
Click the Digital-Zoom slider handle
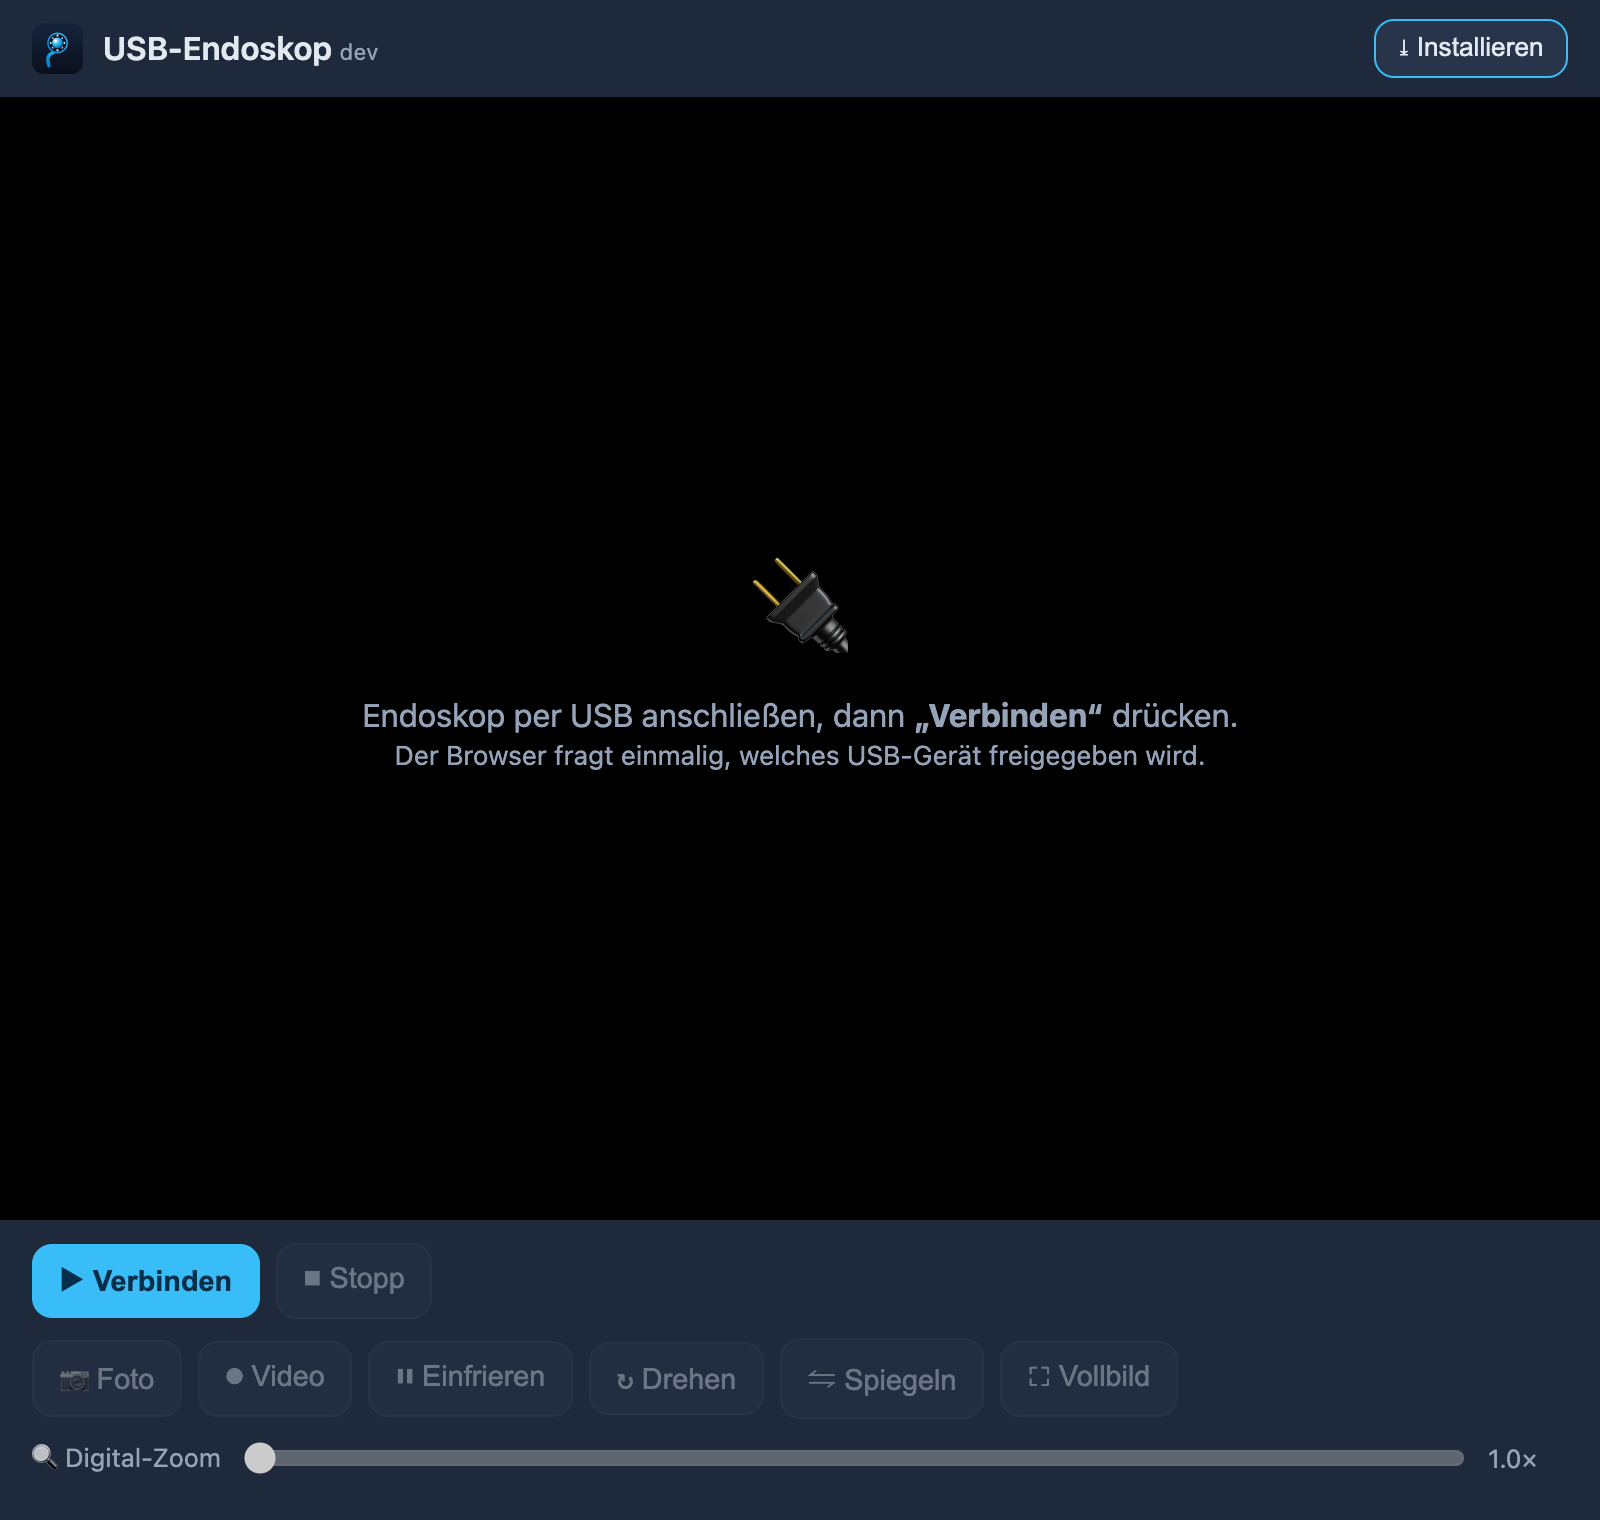[x=260, y=1458]
